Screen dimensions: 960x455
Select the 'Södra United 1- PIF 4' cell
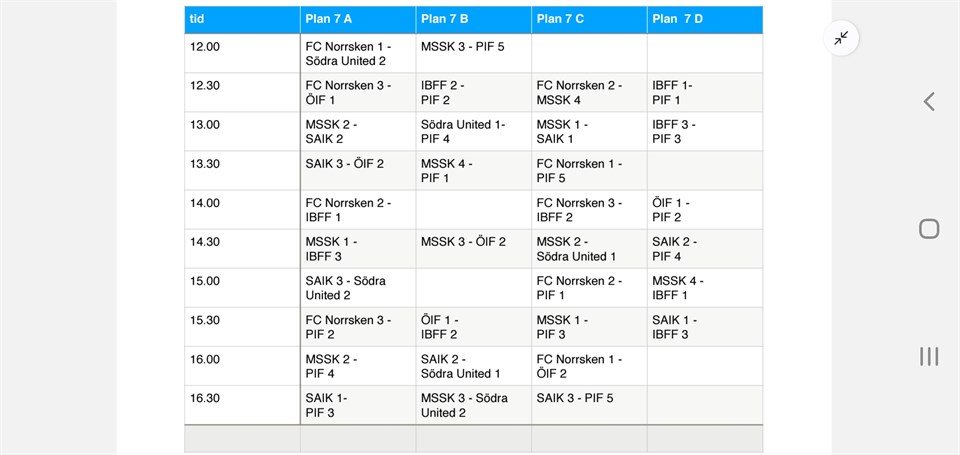[x=473, y=131]
